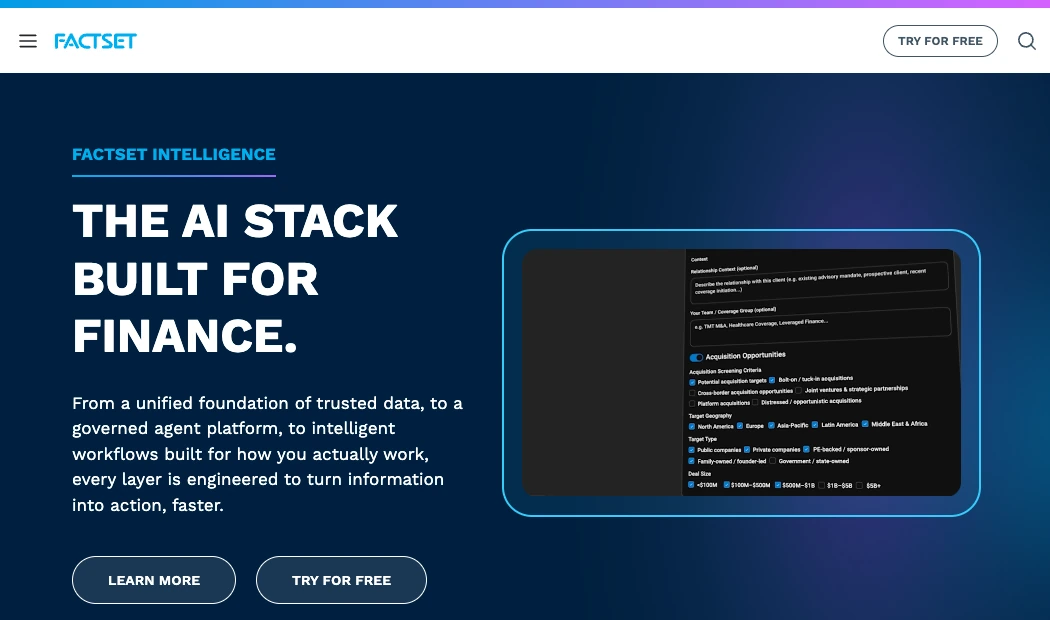Open the hamburger navigation menu

point(27,41)
